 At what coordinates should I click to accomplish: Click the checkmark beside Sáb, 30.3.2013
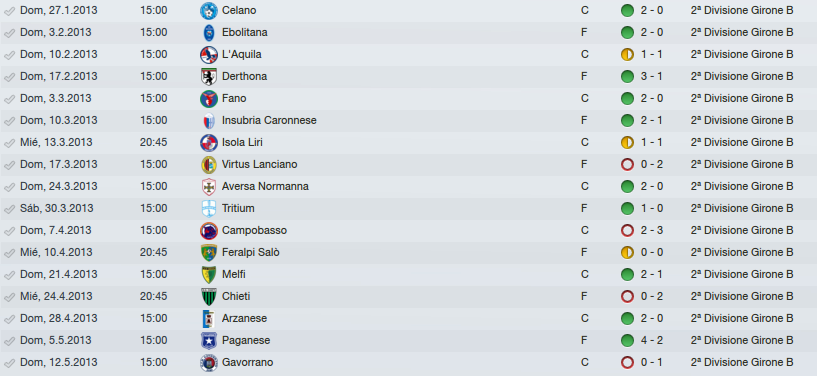click(x=9, y=209)
